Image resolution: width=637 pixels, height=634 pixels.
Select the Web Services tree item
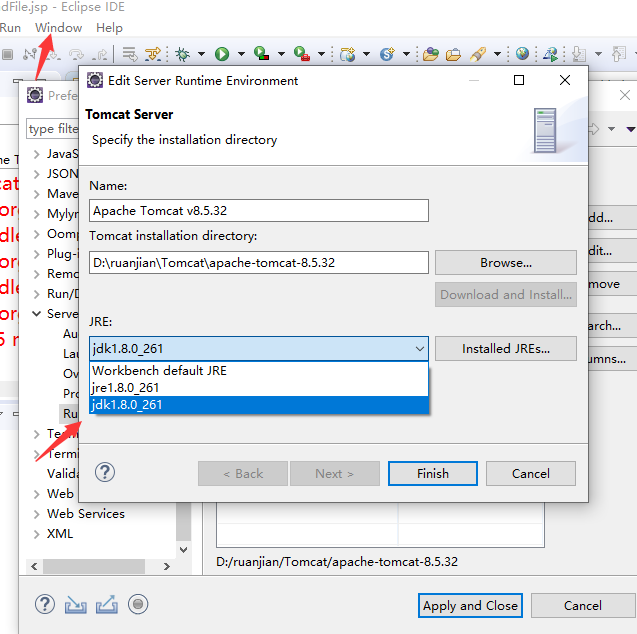[86, 514]
